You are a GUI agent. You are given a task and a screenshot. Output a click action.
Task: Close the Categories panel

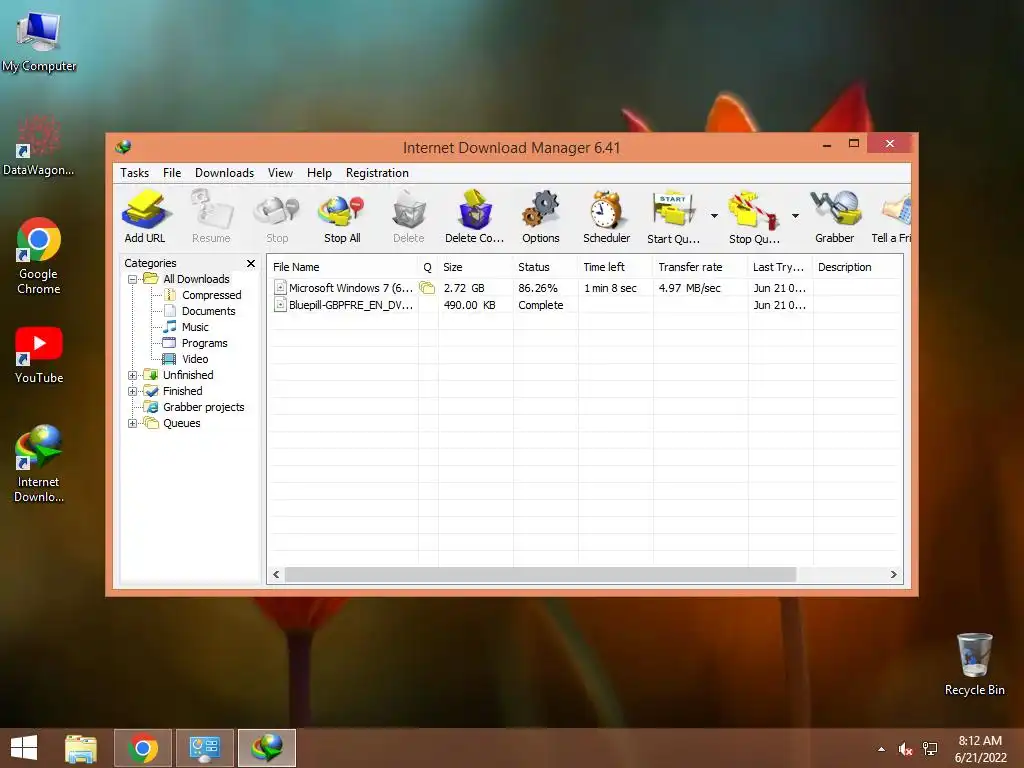pos(251,263)
